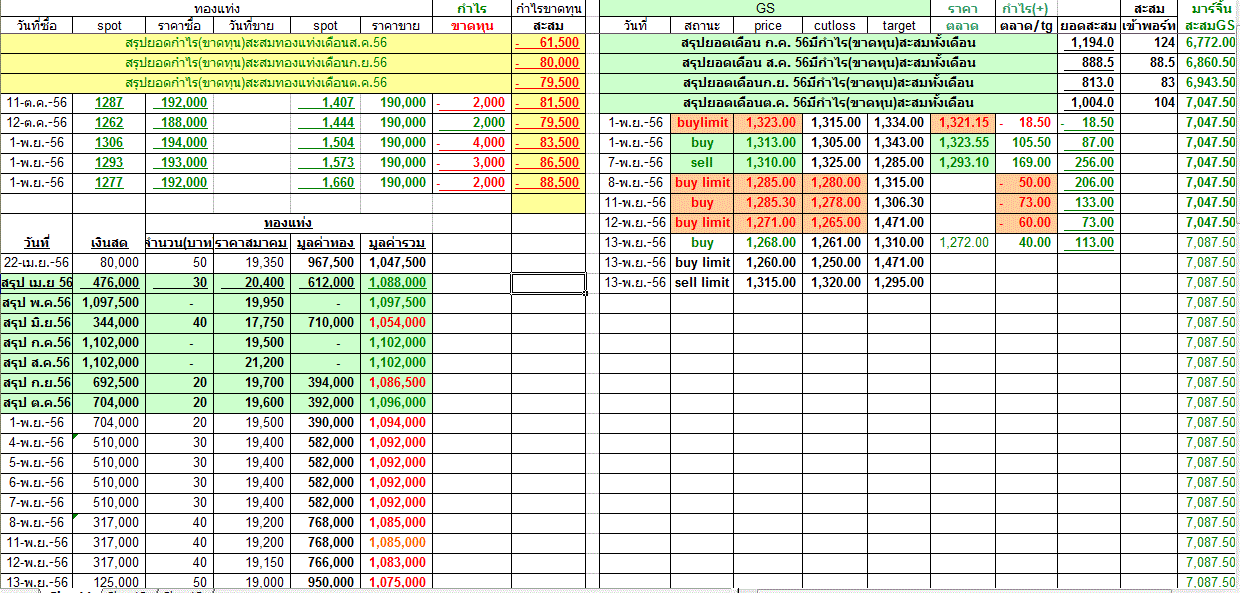Click the 'target' column header
This screenshot has height=593, width=1240.
point(897,24)
